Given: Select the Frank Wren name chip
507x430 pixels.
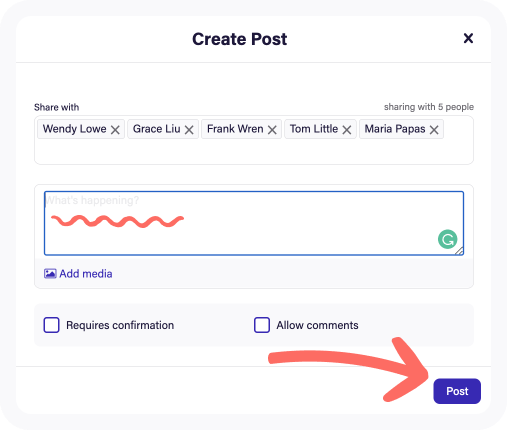Looking at the screenshot, I should click(241, 129).
